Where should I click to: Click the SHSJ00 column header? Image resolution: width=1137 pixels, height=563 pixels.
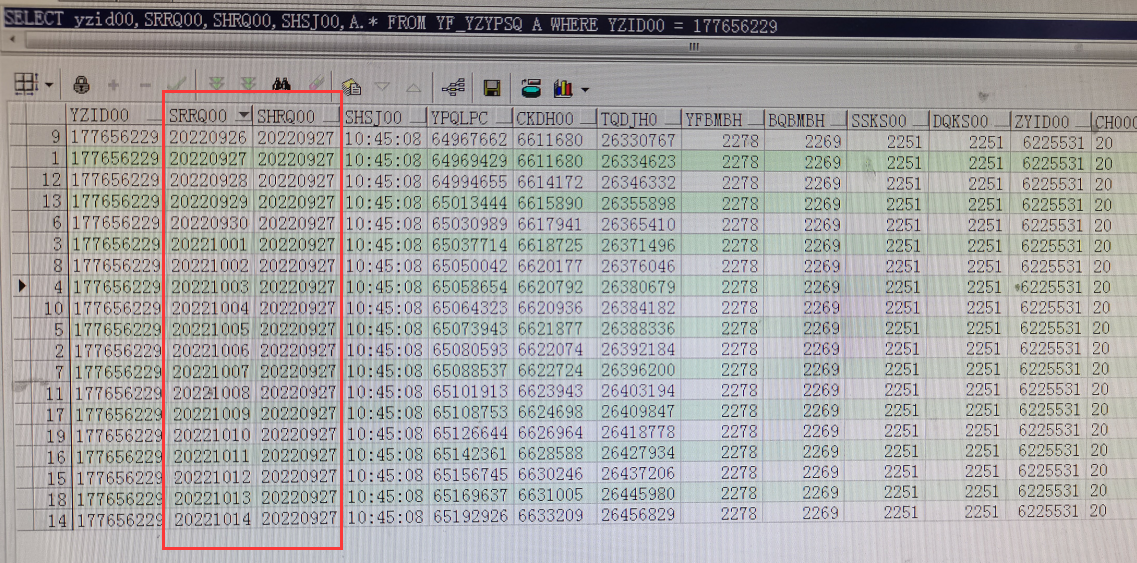[x=384, y=118]
